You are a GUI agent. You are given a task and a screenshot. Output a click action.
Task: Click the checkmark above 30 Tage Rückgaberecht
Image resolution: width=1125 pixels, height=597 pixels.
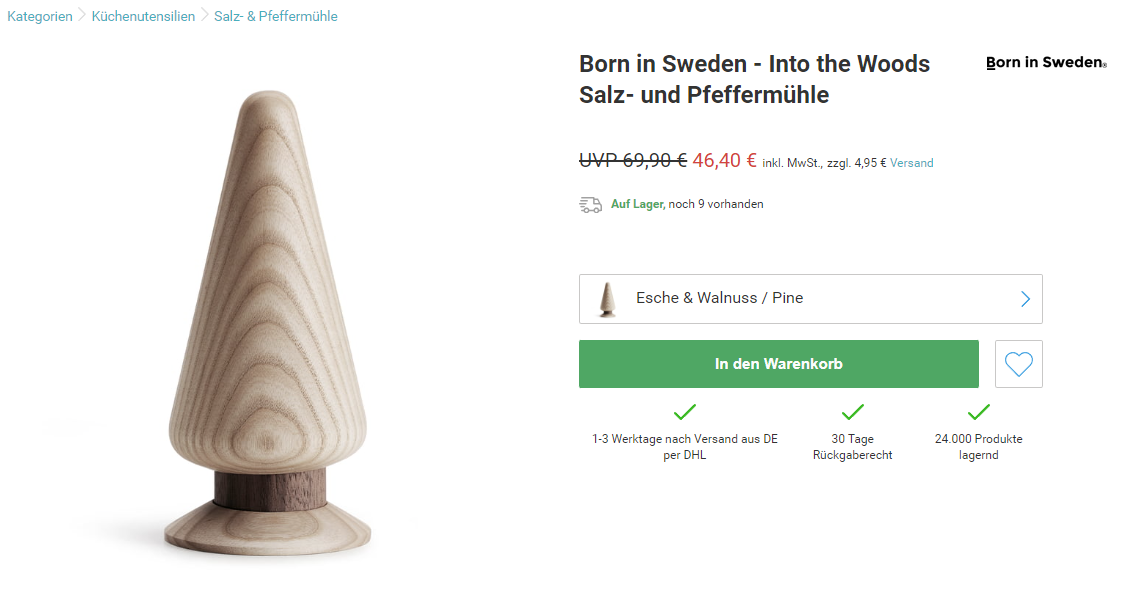pos(852,412)
